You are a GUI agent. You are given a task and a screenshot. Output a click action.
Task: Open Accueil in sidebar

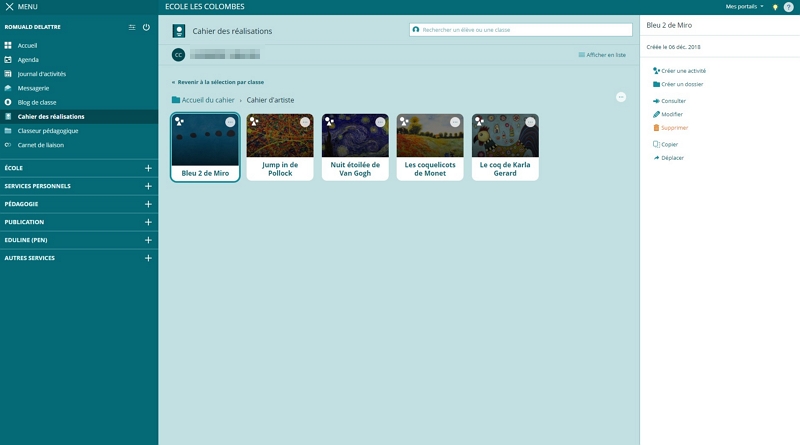coord(27,45)
